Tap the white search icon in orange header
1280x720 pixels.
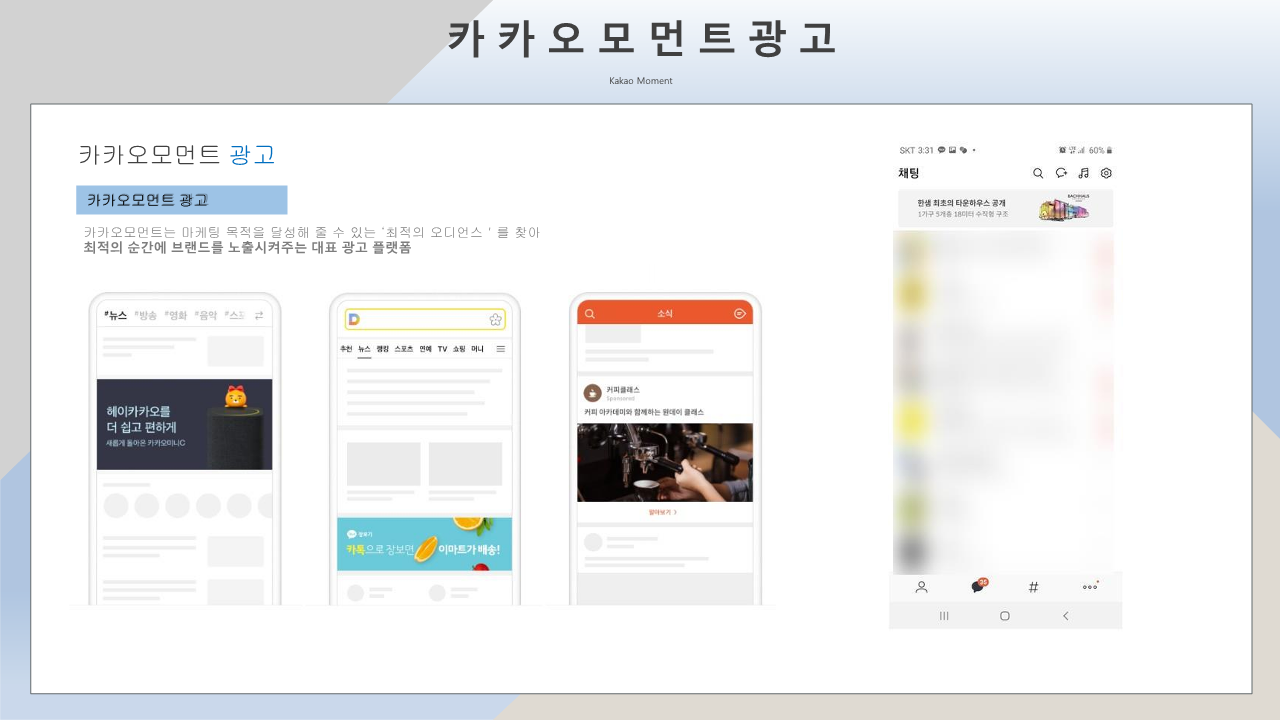[x=590, y=314]
